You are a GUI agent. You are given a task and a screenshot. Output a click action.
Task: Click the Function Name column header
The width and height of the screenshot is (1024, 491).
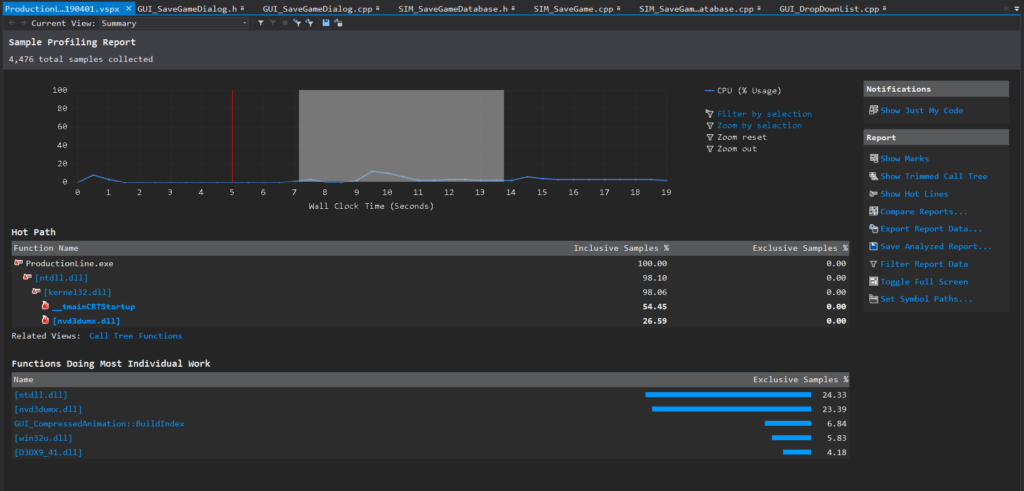point(46,248)
